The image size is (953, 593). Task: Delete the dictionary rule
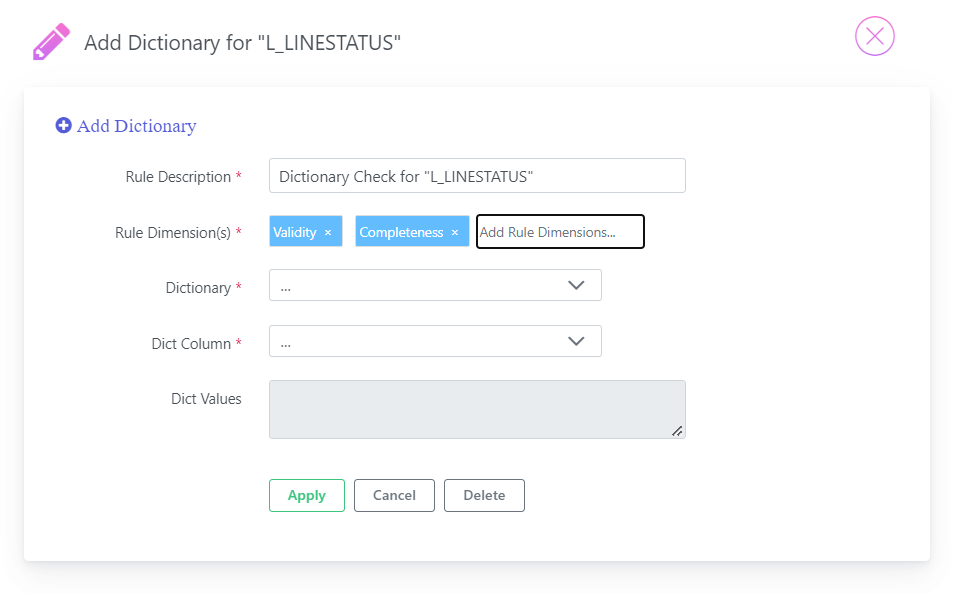(484, 495)
